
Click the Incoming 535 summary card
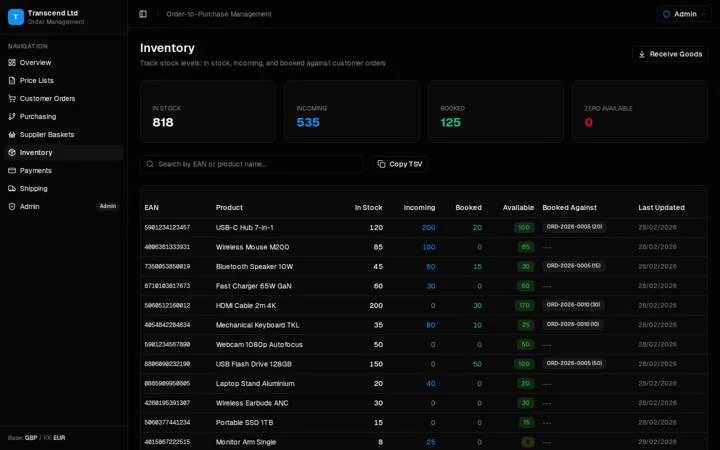(x=352, y=112)
